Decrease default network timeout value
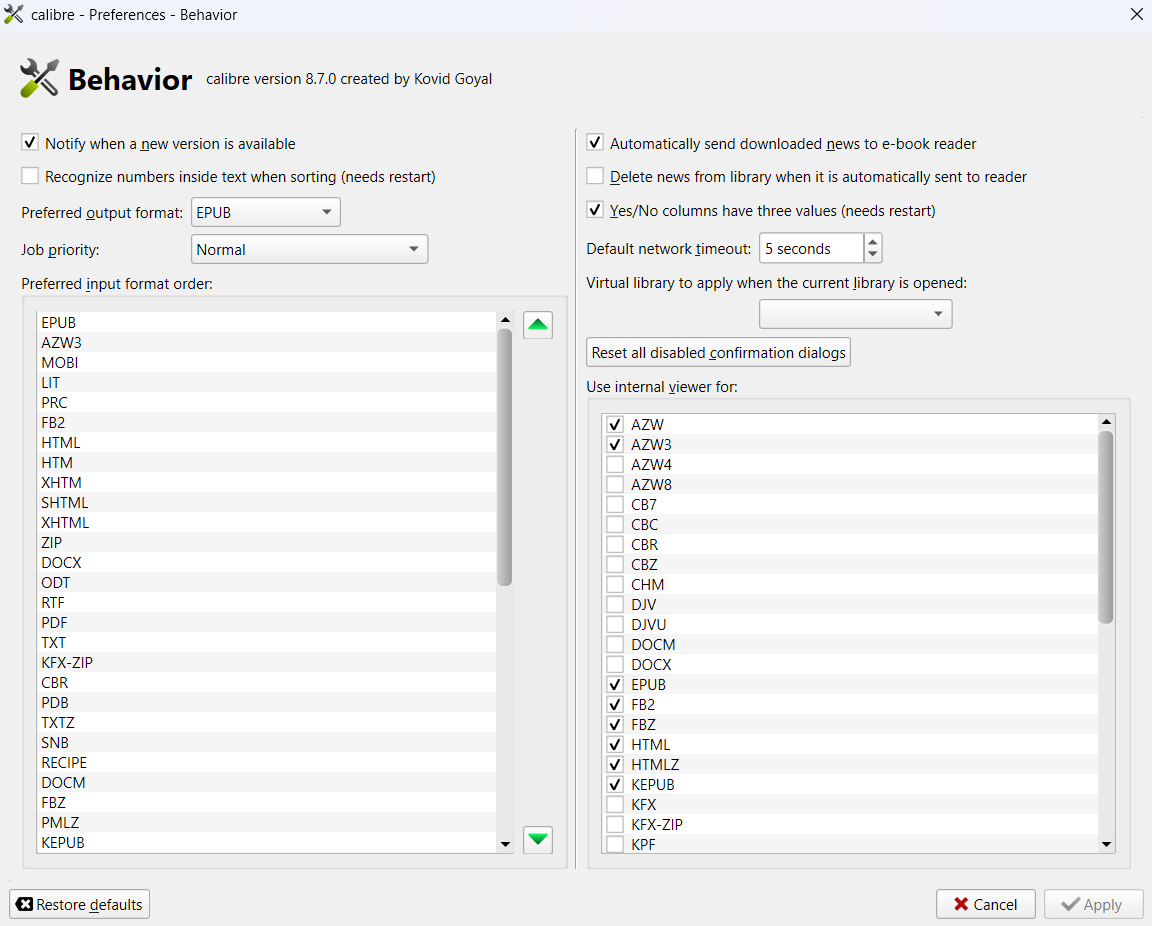The height and width of the screenshot is (926, 1152). pos(872,254)
